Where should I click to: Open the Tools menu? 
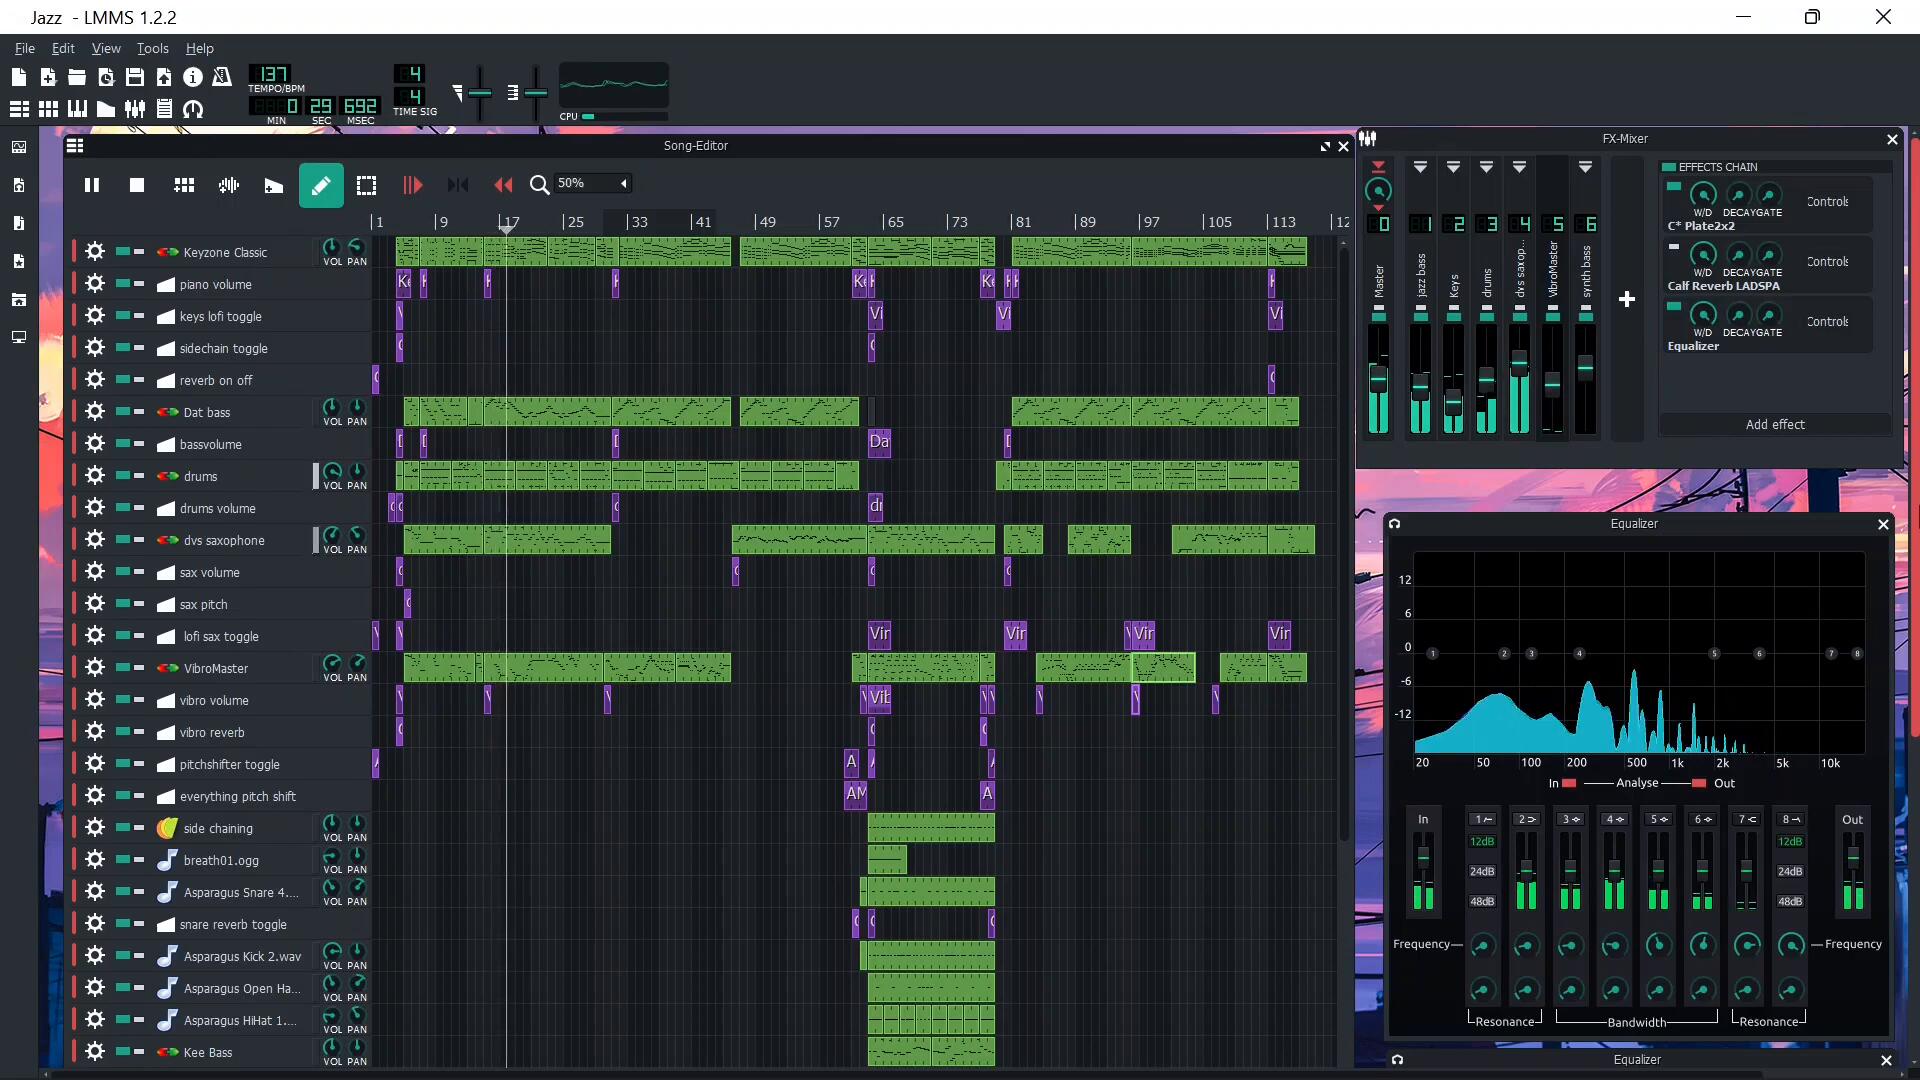152,48
